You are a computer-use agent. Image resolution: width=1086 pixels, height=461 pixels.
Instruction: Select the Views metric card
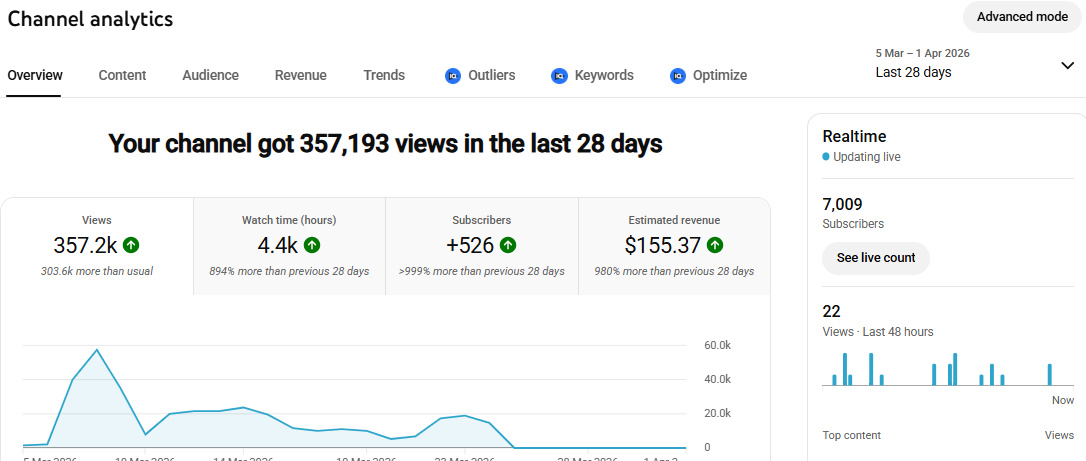[97, 246]
